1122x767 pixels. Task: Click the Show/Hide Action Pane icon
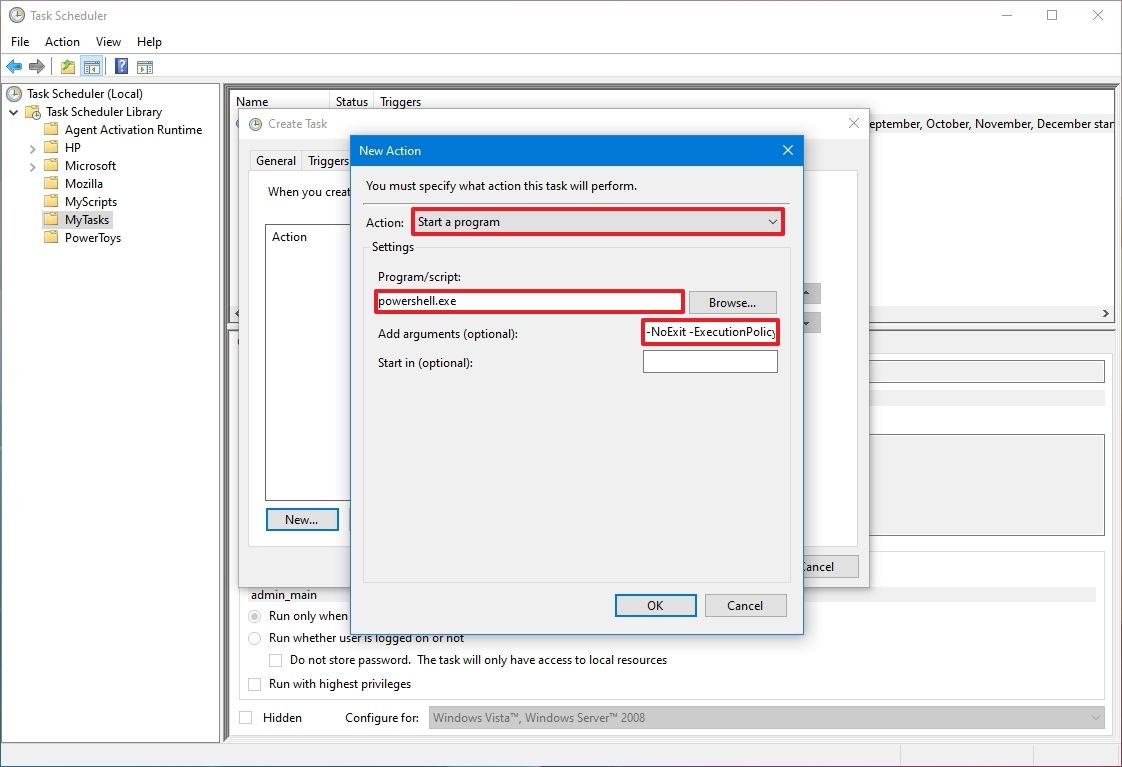click(146, 66)
